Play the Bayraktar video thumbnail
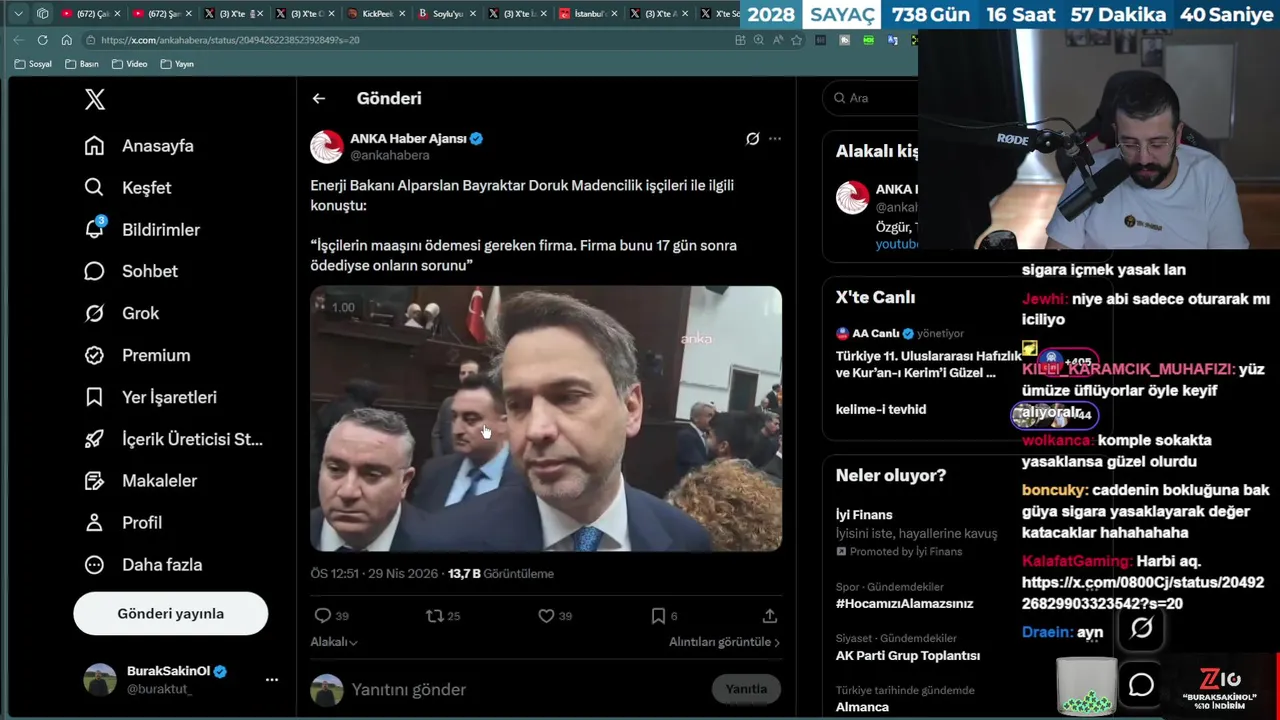This screenshot has height=720, width=1280. (546, 419)
